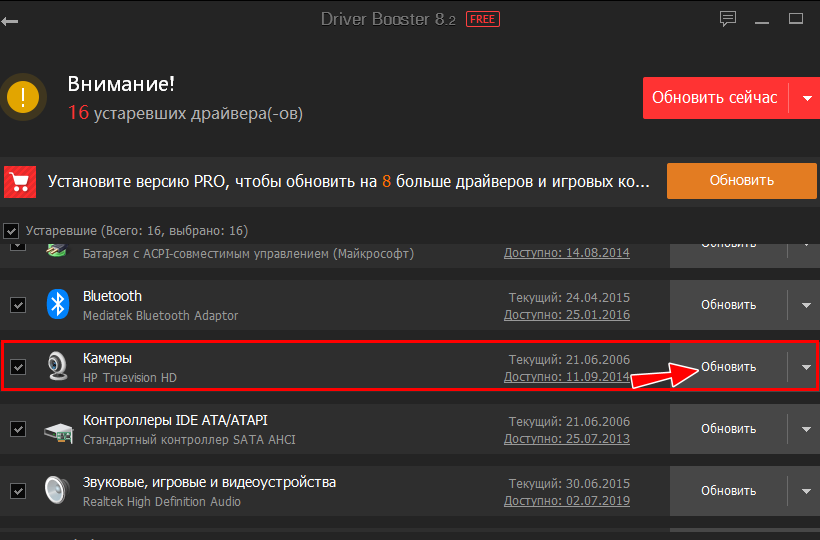Go back with the arrow icon
Viewport: 820px width, 540px height.
(10, 21)
